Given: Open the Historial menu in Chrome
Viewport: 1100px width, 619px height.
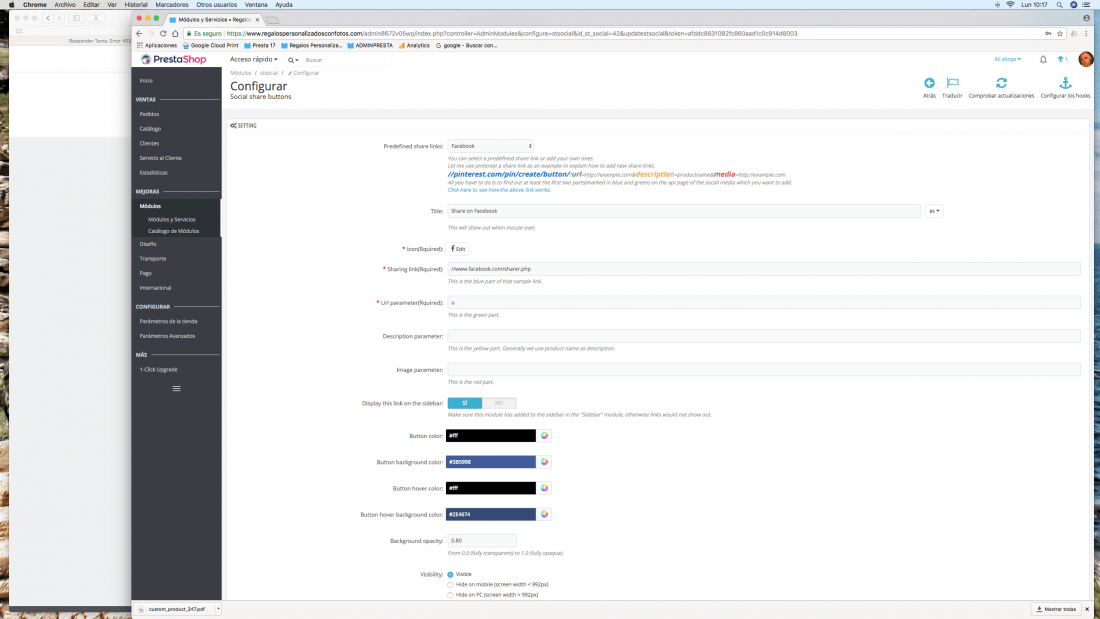Looking at the screenshot, I should click(x=135, y=5).
